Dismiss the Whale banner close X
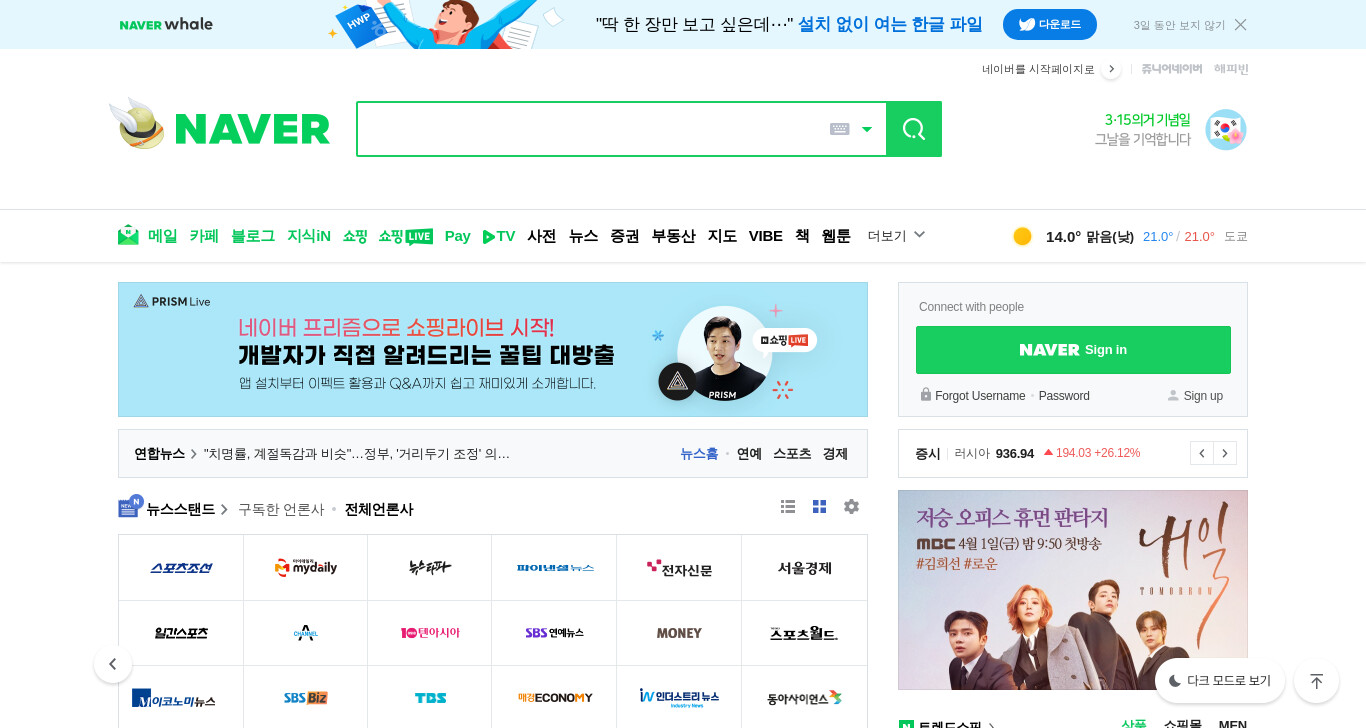The image size is (1366, 728). (x=1241, y=25)
